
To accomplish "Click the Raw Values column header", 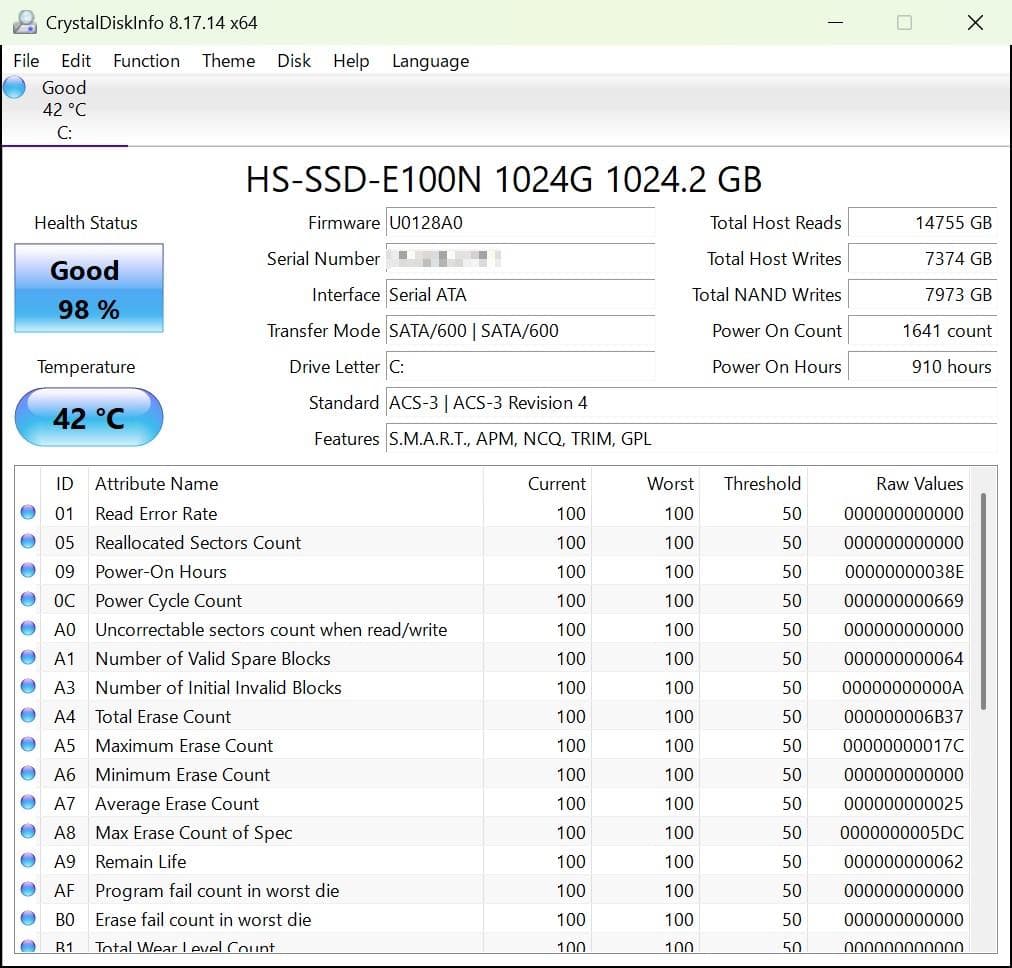I will [888, 484].
